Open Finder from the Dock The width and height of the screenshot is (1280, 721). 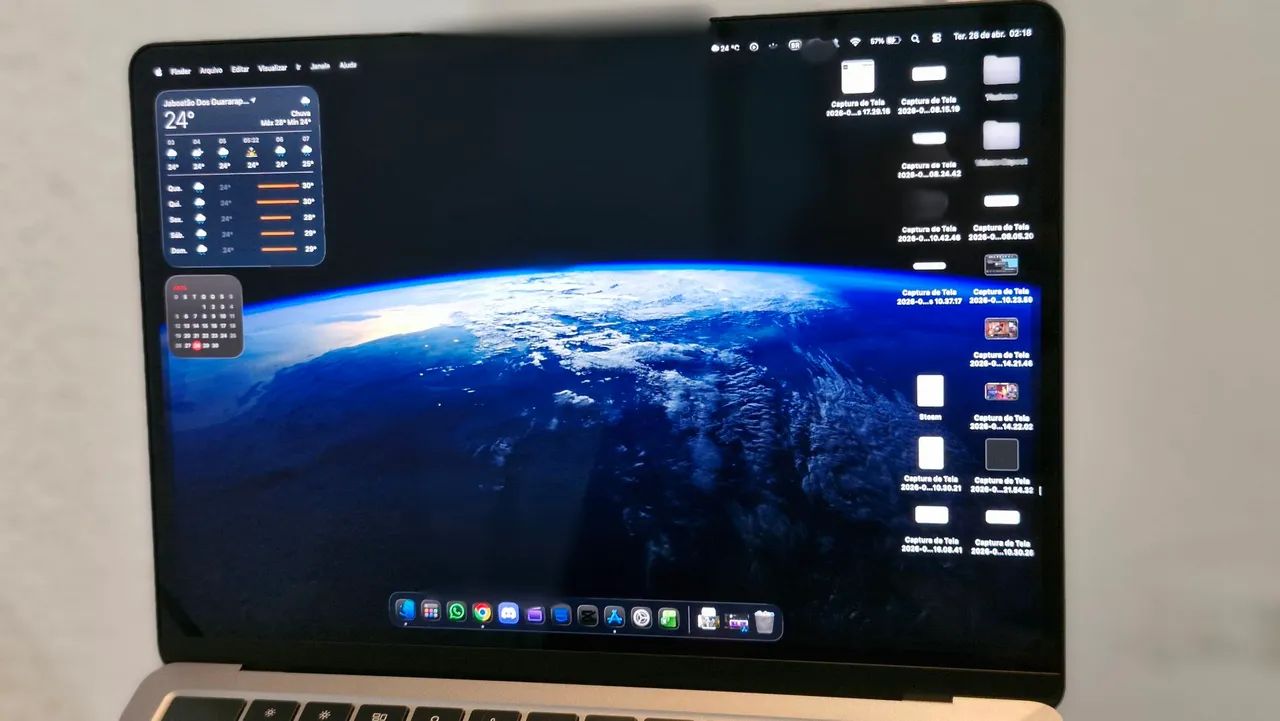pyautogui.click(x=405, y=609)
